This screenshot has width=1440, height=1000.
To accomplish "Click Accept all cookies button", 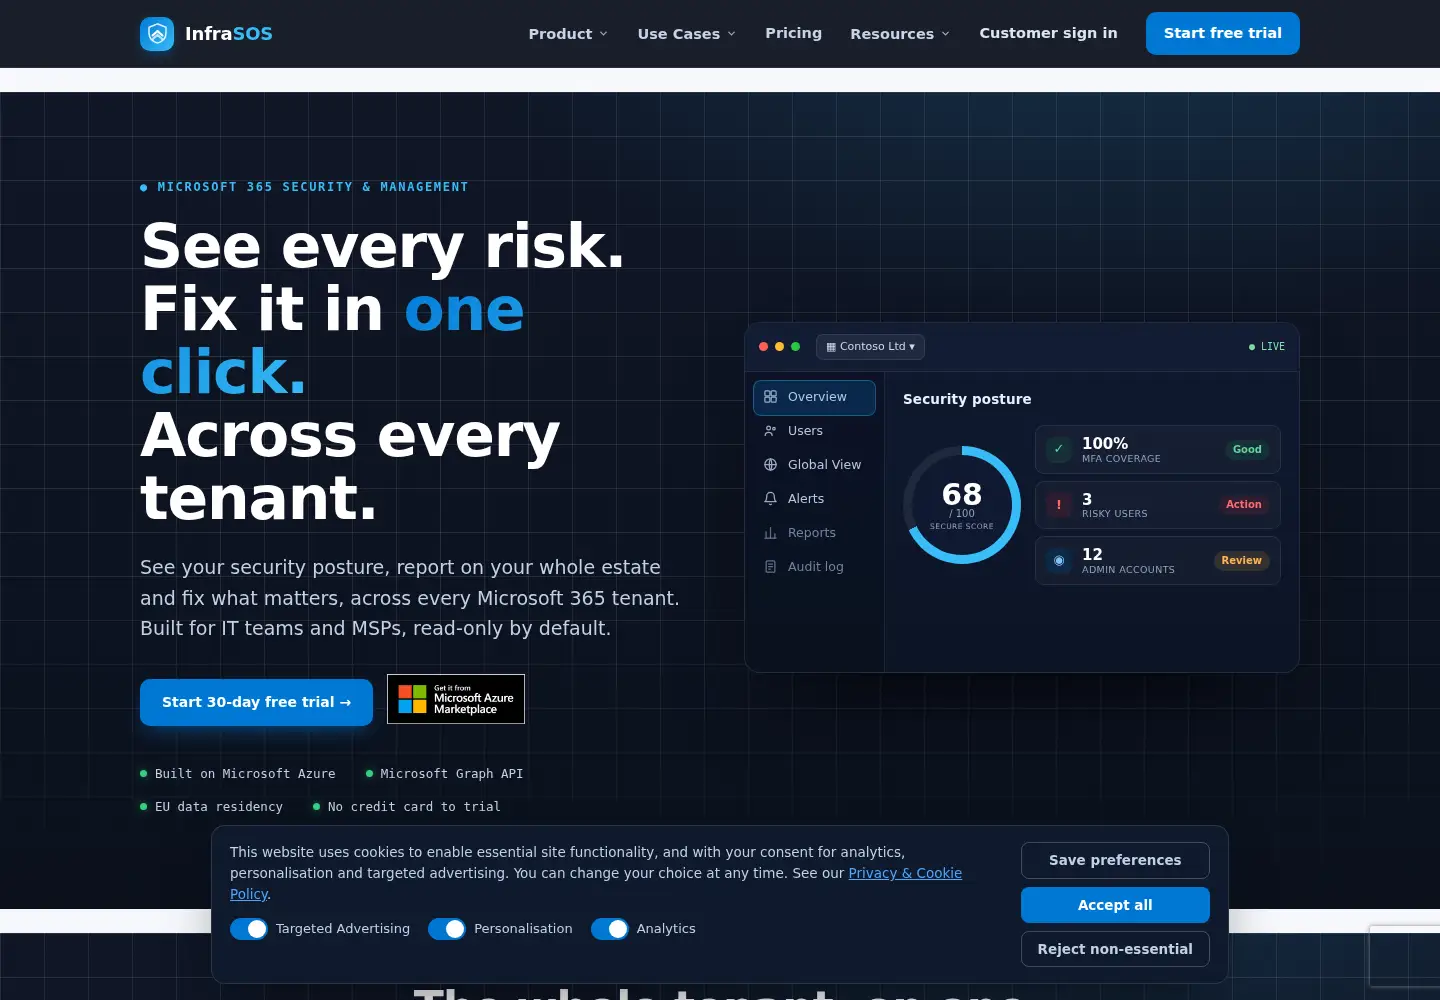I will click(x=1115, y=905).
